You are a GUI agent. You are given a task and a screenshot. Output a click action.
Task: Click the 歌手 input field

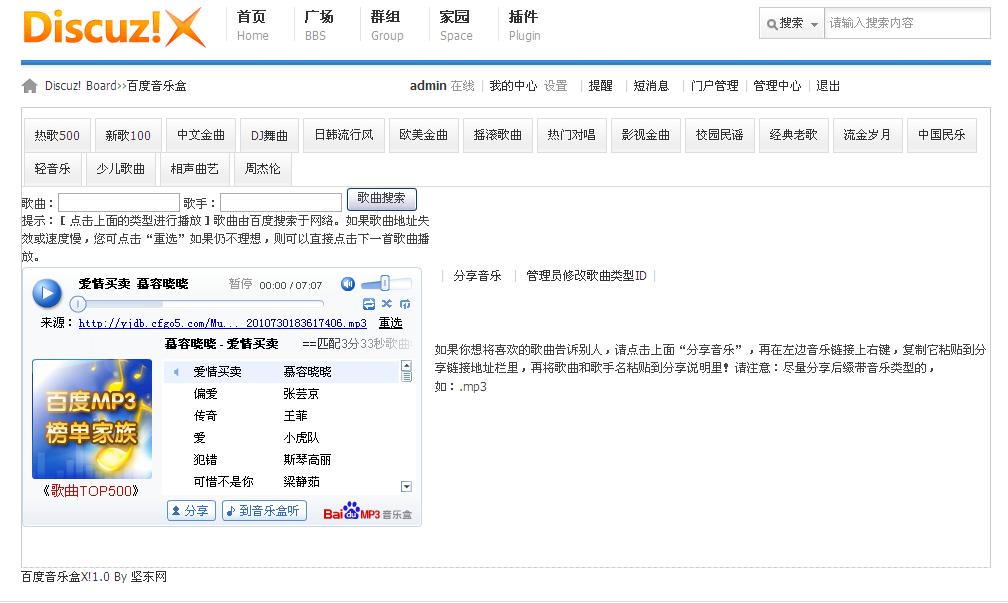pyautogui.click(x=281, y=203)
